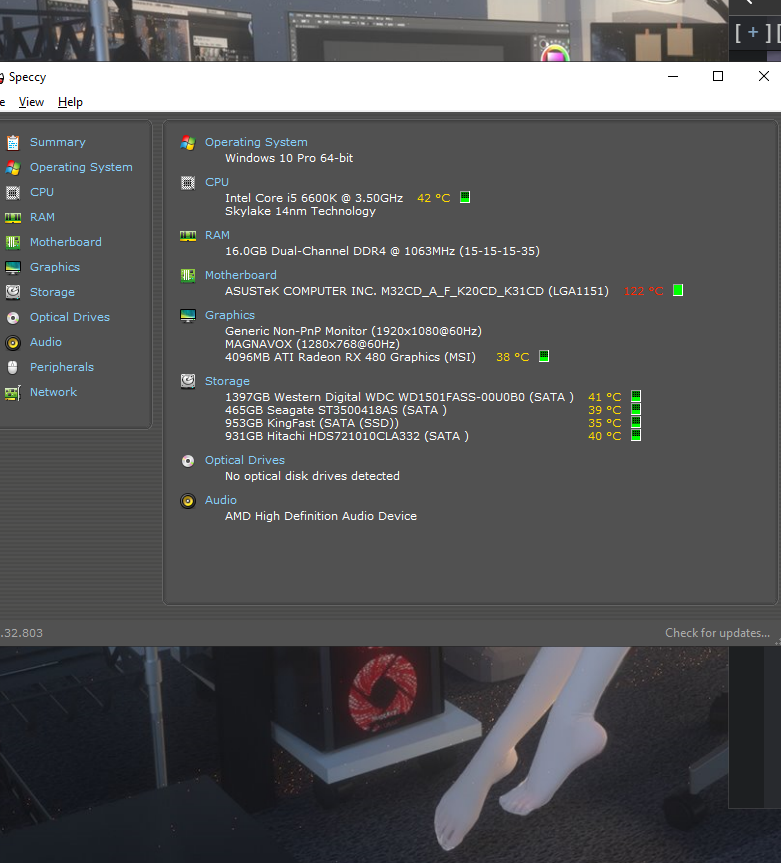Click 'No optical disk drives detected' text
This screenshot has height=863, width=781.
coord(312,476)
